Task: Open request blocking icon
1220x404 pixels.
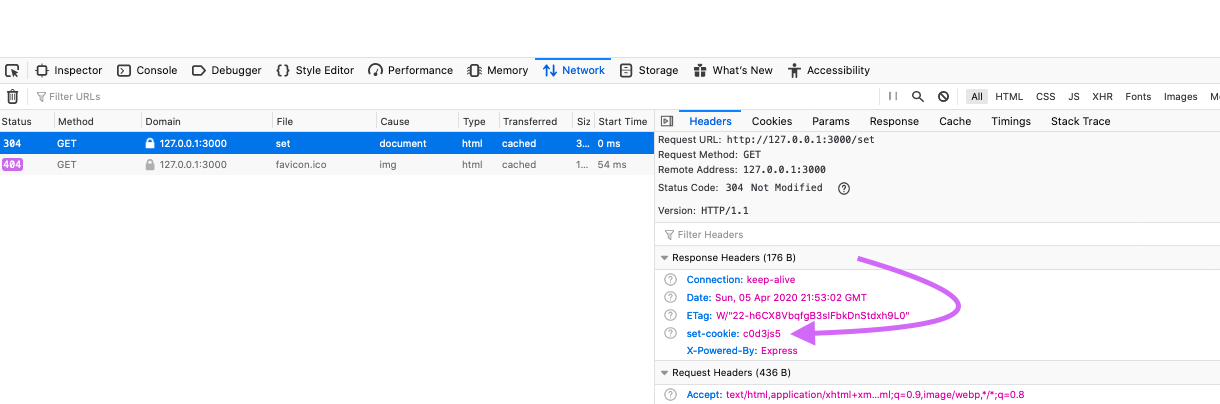Action: coord(943,97)
